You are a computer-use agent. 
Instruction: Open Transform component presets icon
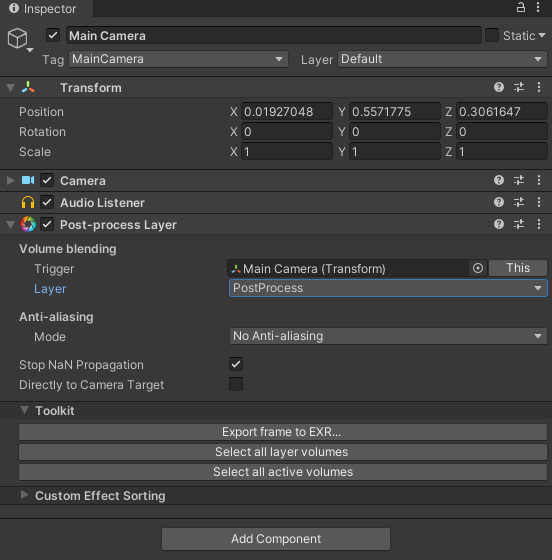pyautogui.click(x=519, y=87)
